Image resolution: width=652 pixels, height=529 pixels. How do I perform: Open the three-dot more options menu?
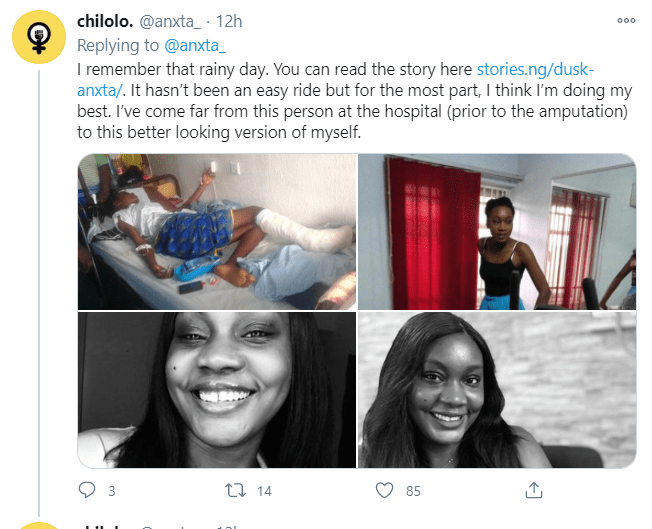[626, 20]
